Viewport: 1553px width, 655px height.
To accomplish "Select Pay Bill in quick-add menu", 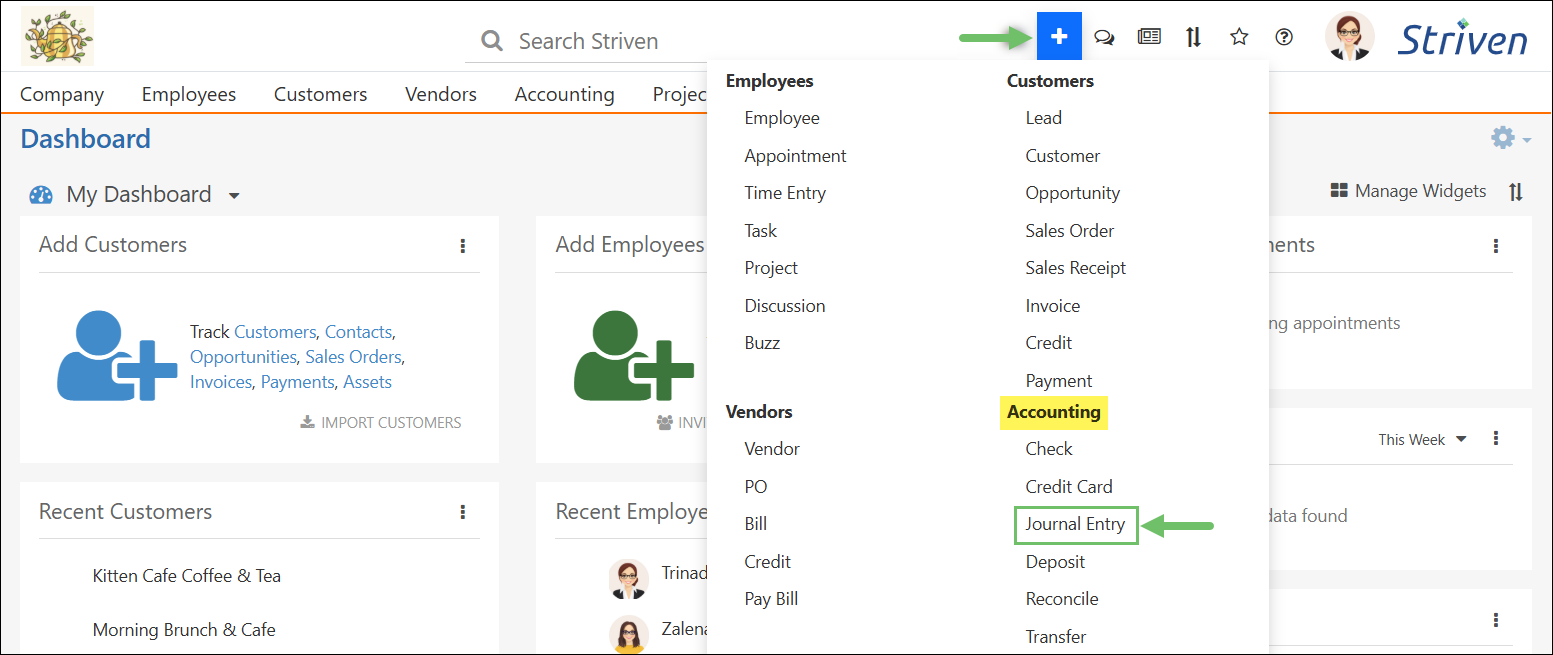I will [771, 599].
